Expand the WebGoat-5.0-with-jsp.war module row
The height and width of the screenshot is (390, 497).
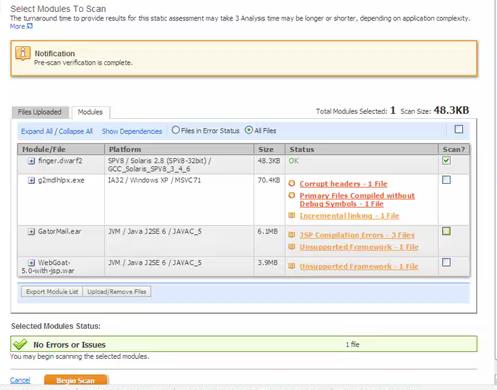31,263
